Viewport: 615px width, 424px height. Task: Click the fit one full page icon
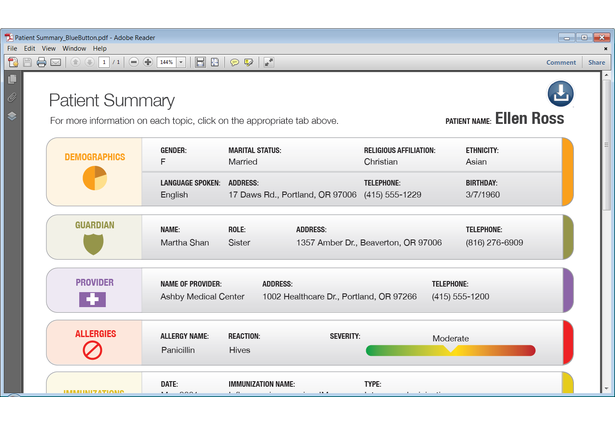(215, 62)
